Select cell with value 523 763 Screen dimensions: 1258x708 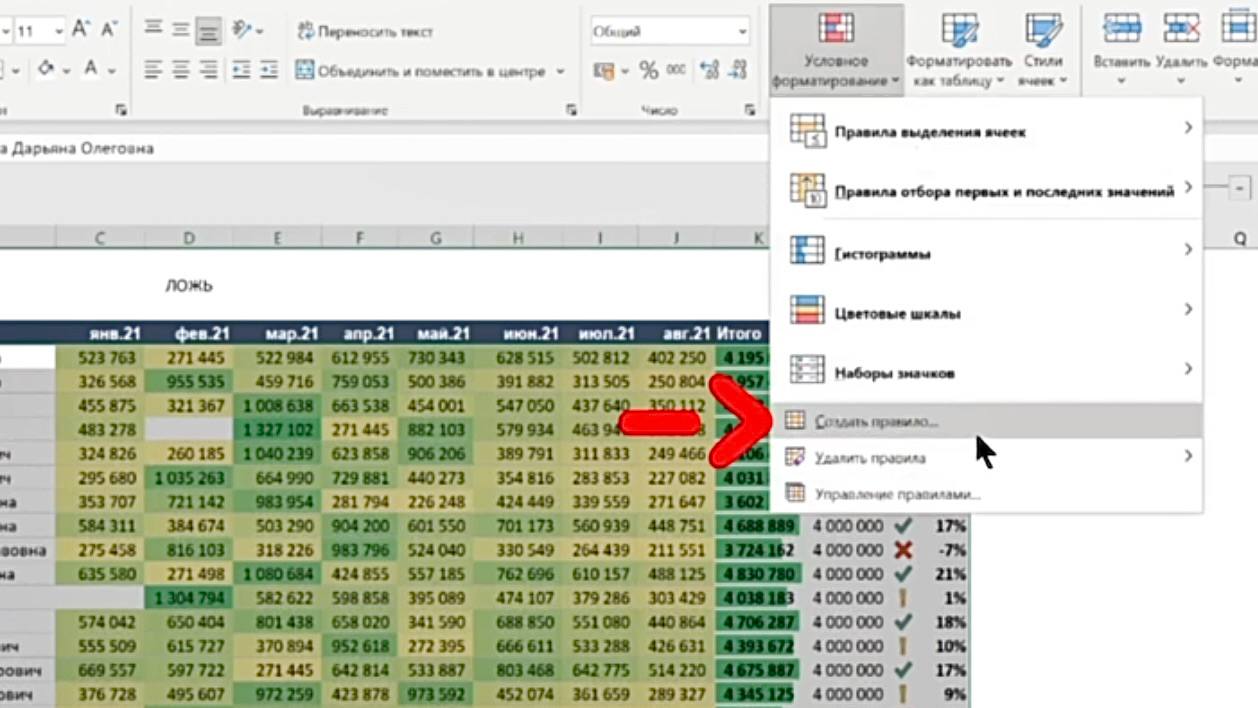tap(100, 358)
